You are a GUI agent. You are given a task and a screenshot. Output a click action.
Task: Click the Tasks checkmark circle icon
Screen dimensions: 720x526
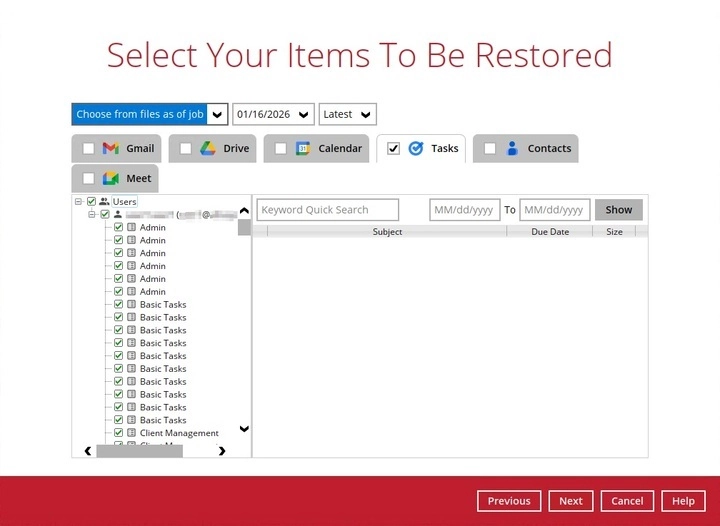(416, 149)
